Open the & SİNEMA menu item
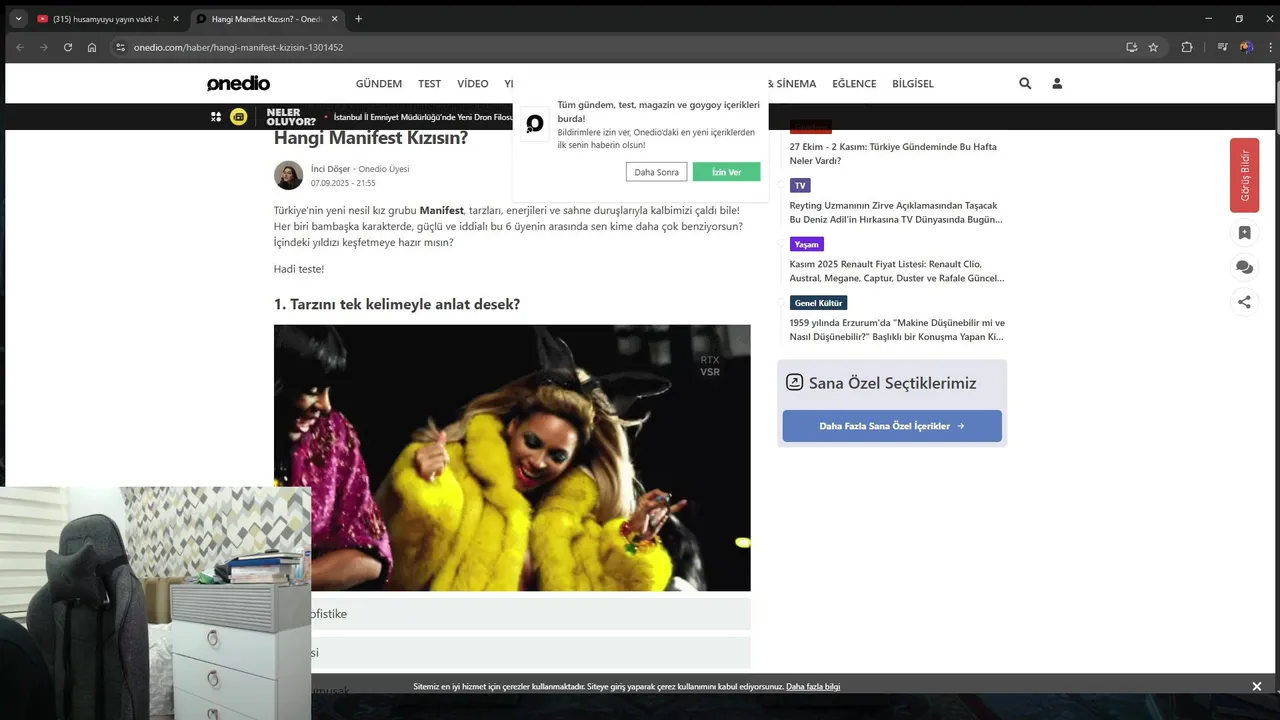Viewport: 1280px width, 720px height. click(x=792, y=84)
